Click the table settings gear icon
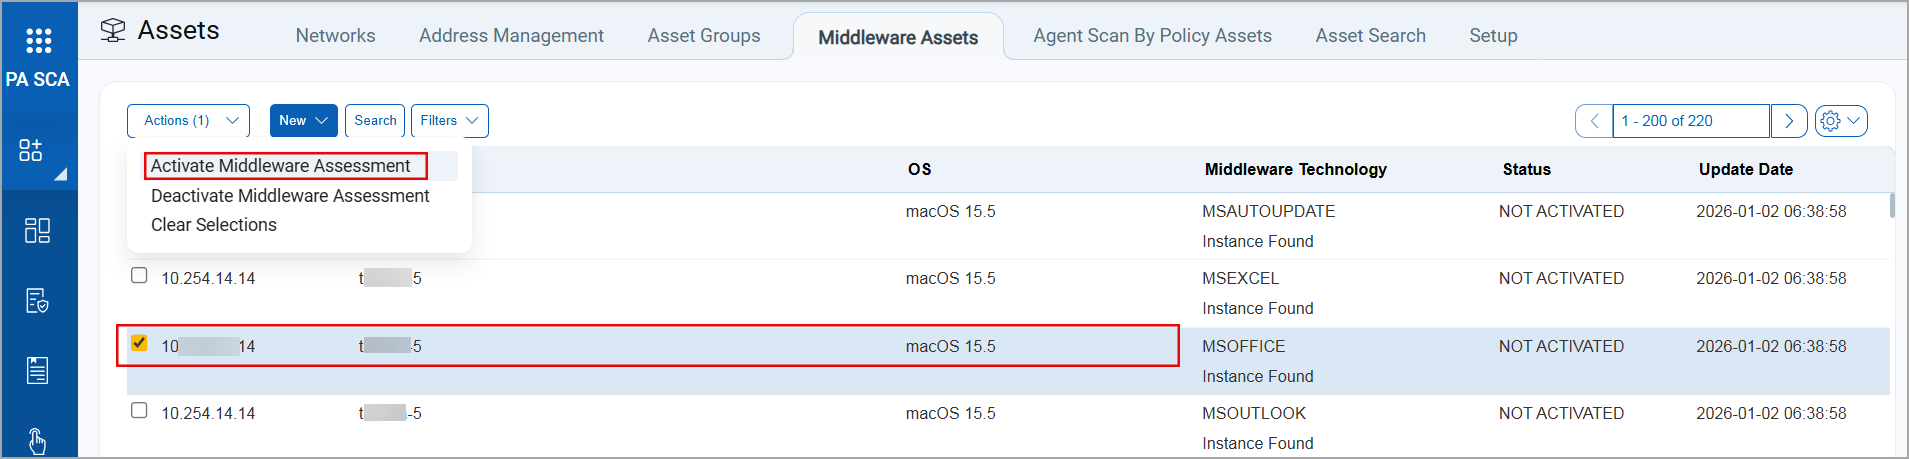 (1831, 121)
